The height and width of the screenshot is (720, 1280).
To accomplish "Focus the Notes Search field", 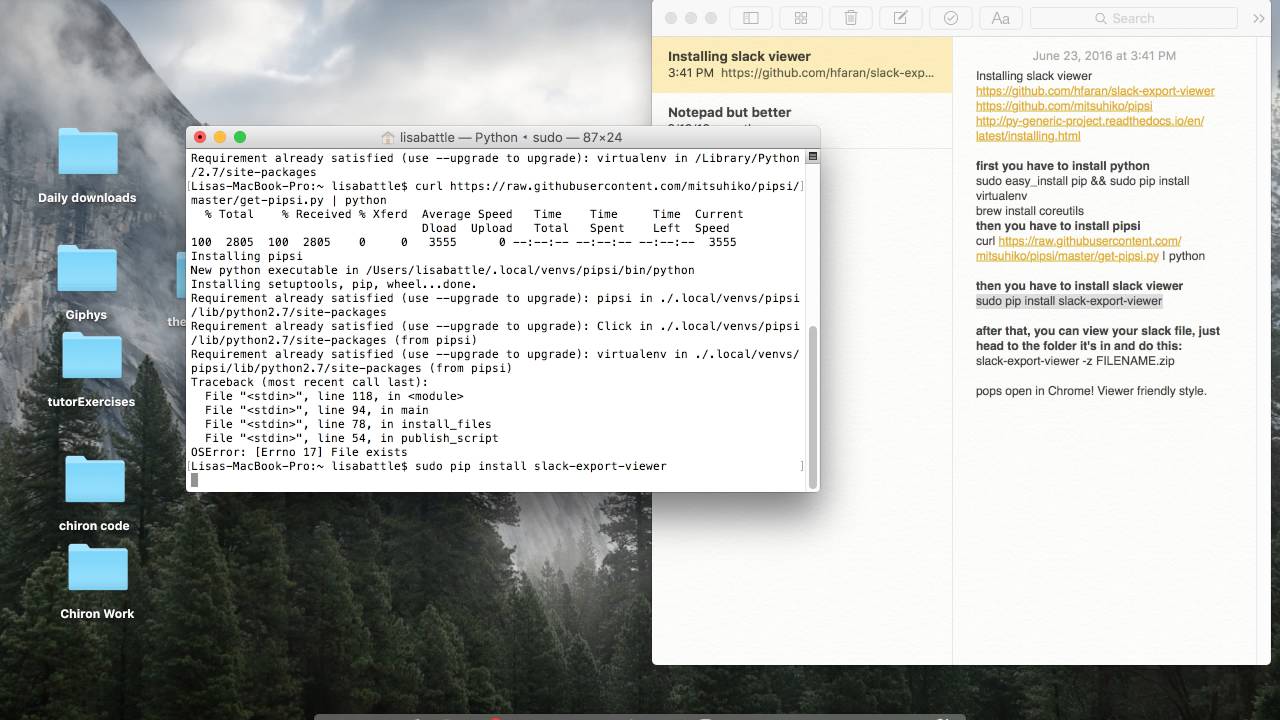I will tap(1133, 18).
